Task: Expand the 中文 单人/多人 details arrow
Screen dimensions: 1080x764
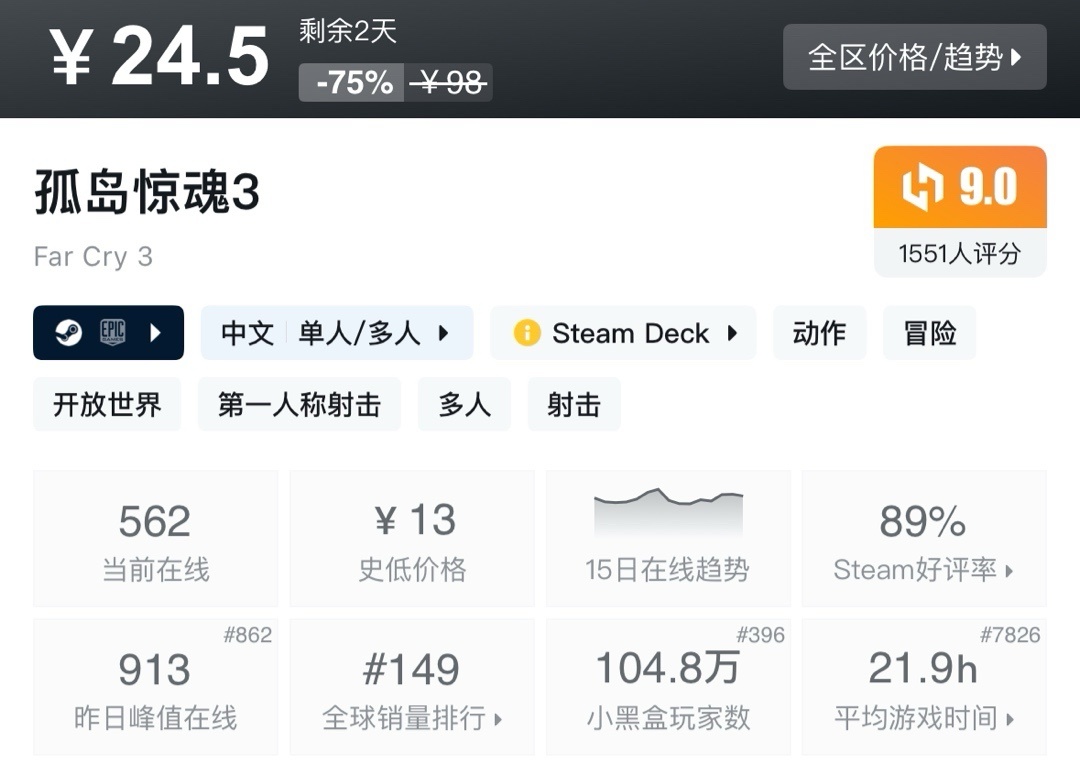Action: [x=444, y=333]
